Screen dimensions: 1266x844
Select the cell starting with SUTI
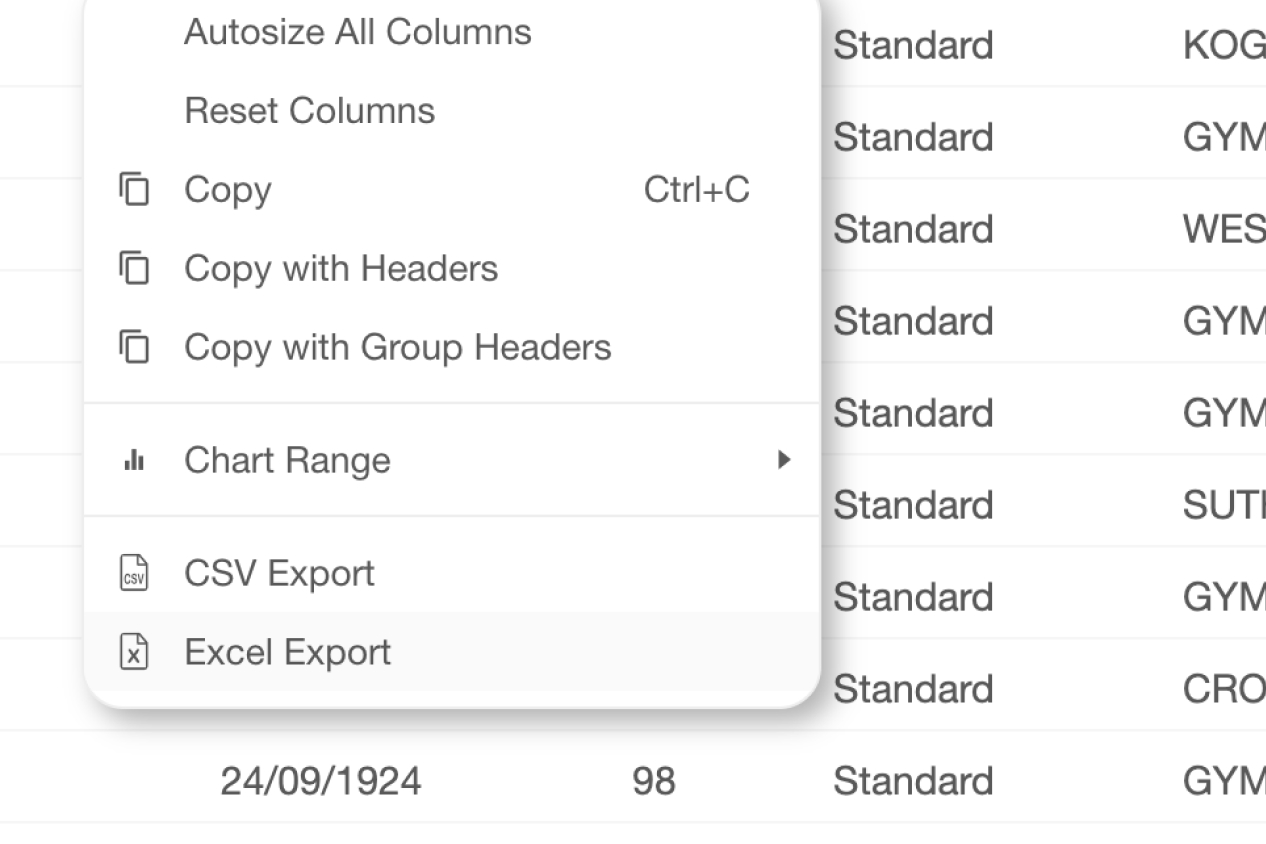click(1223, 505)
